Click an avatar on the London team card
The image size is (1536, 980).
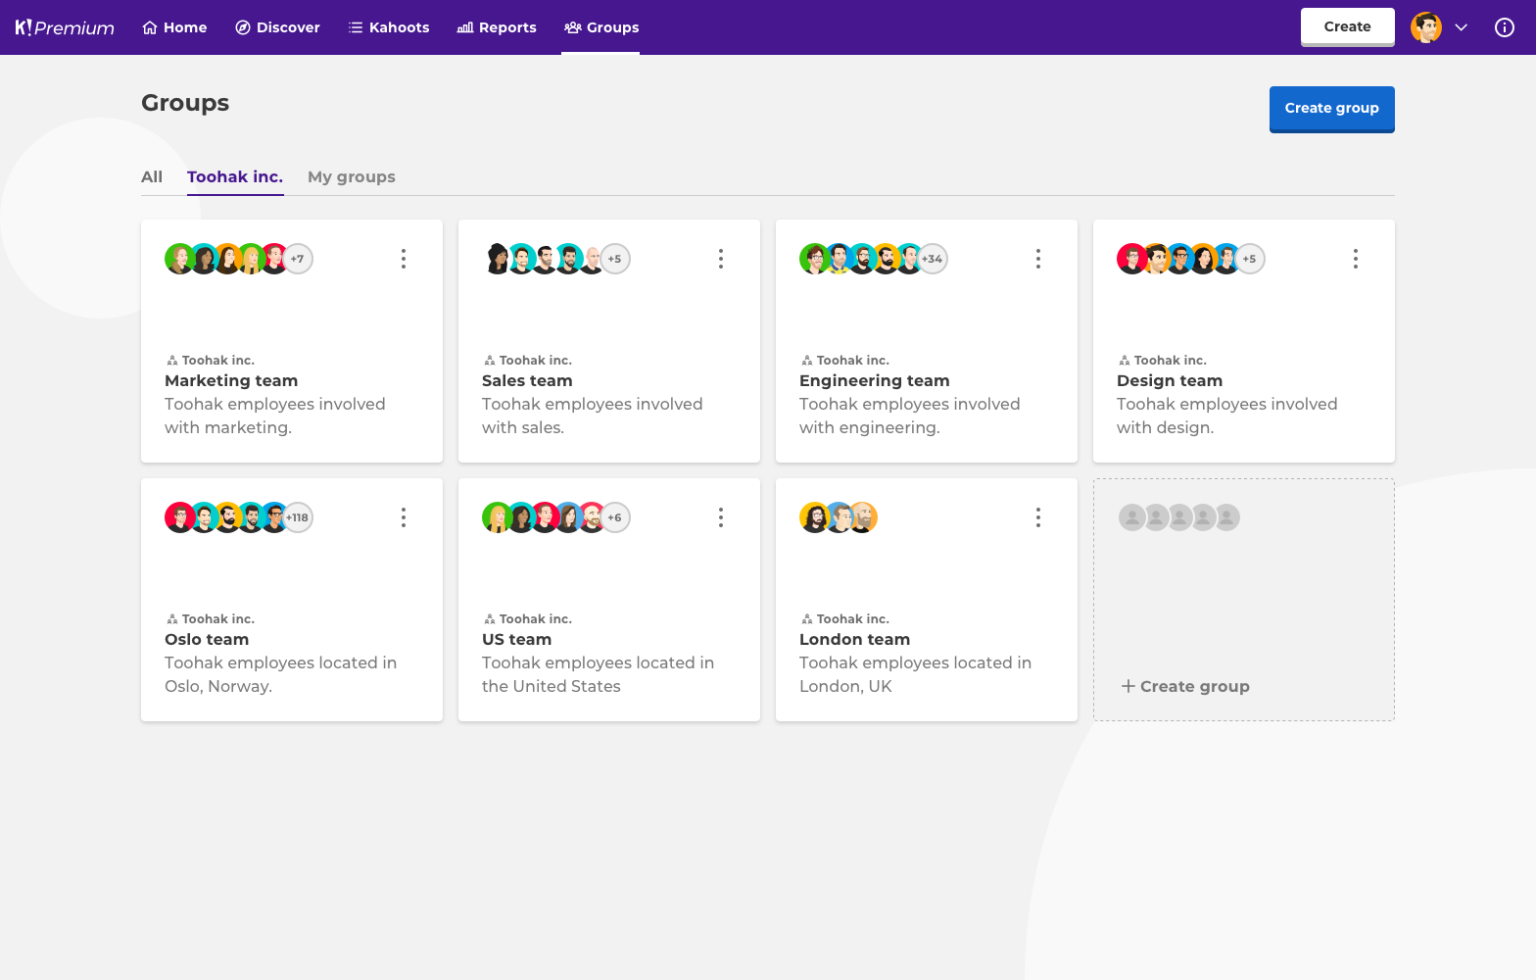click(x=814, y=517)
